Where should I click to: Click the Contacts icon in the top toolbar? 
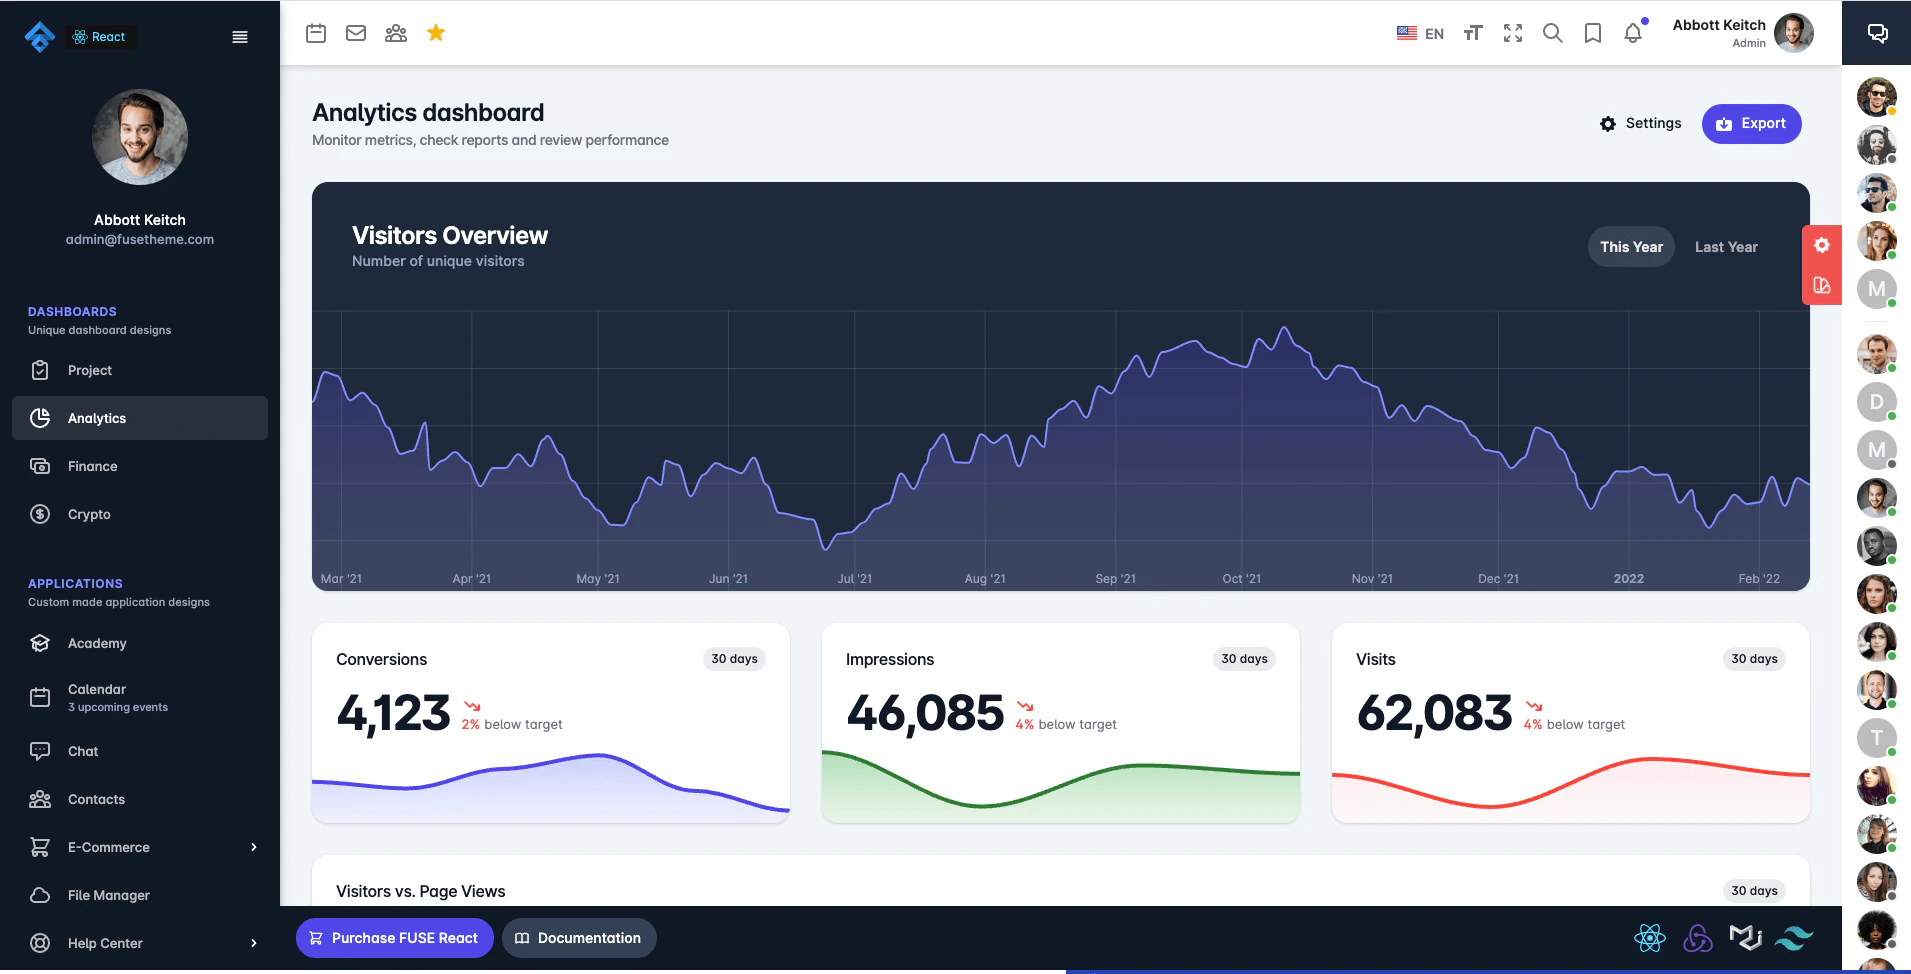tap(396, 32)
